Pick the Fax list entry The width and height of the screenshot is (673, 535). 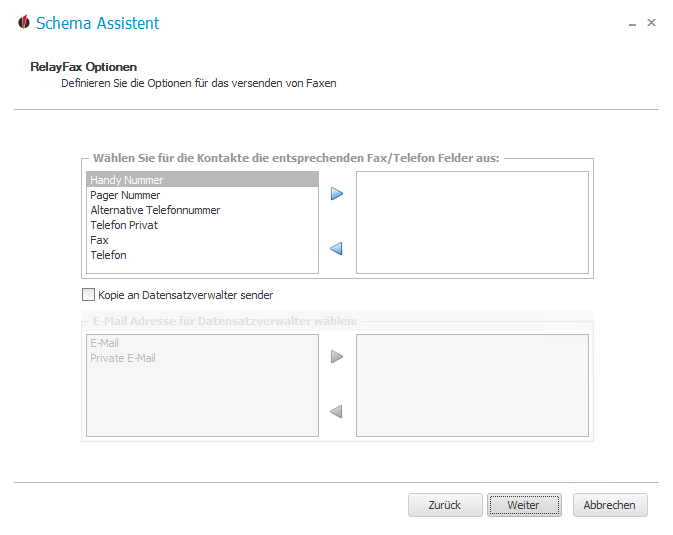(202, 240)
